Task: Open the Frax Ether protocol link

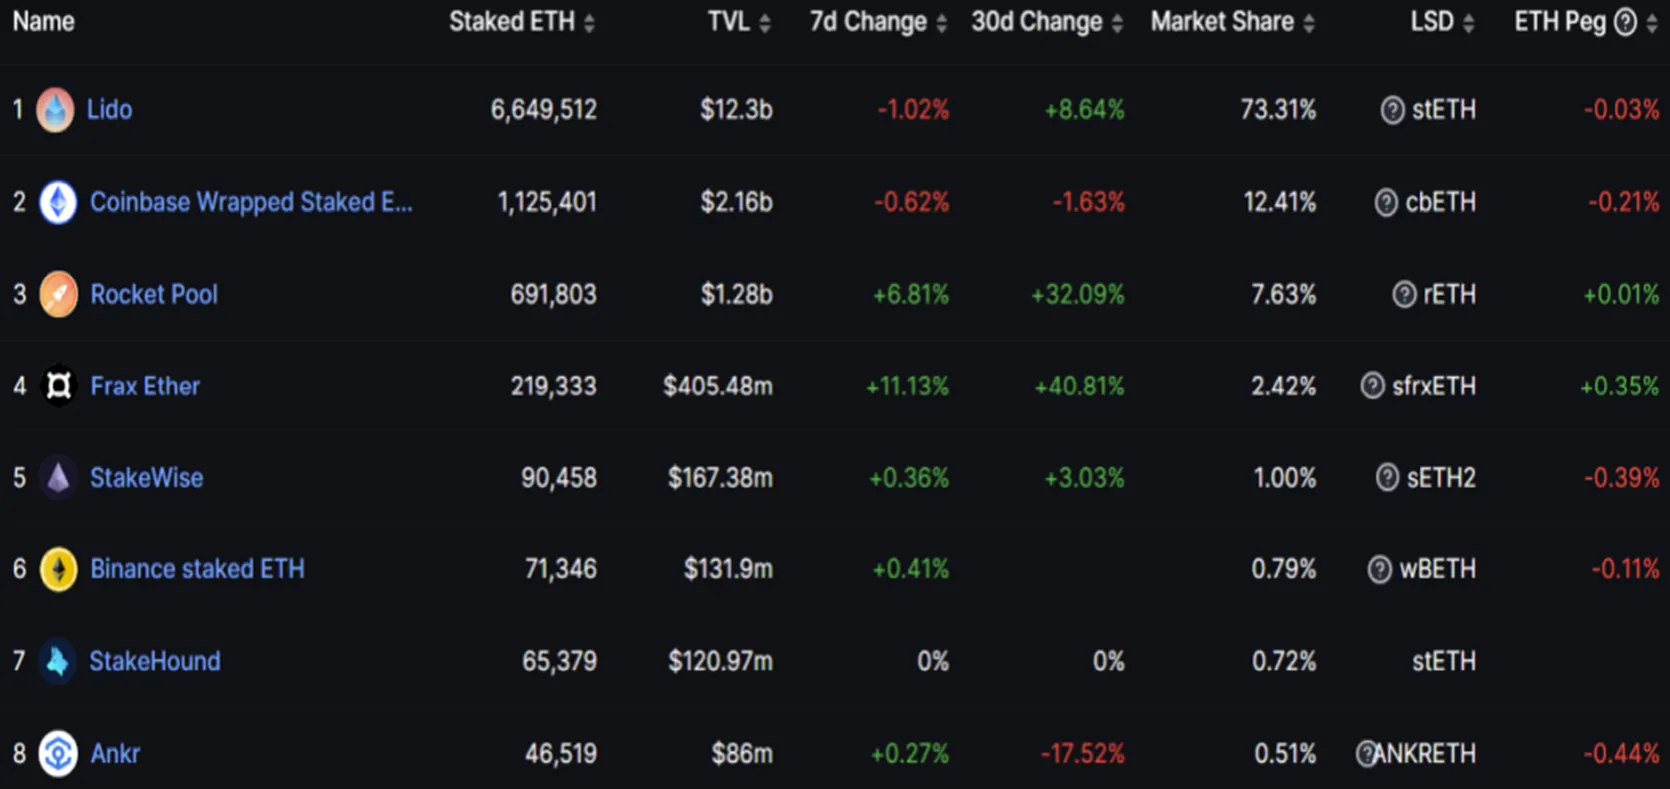Action: 145,386
